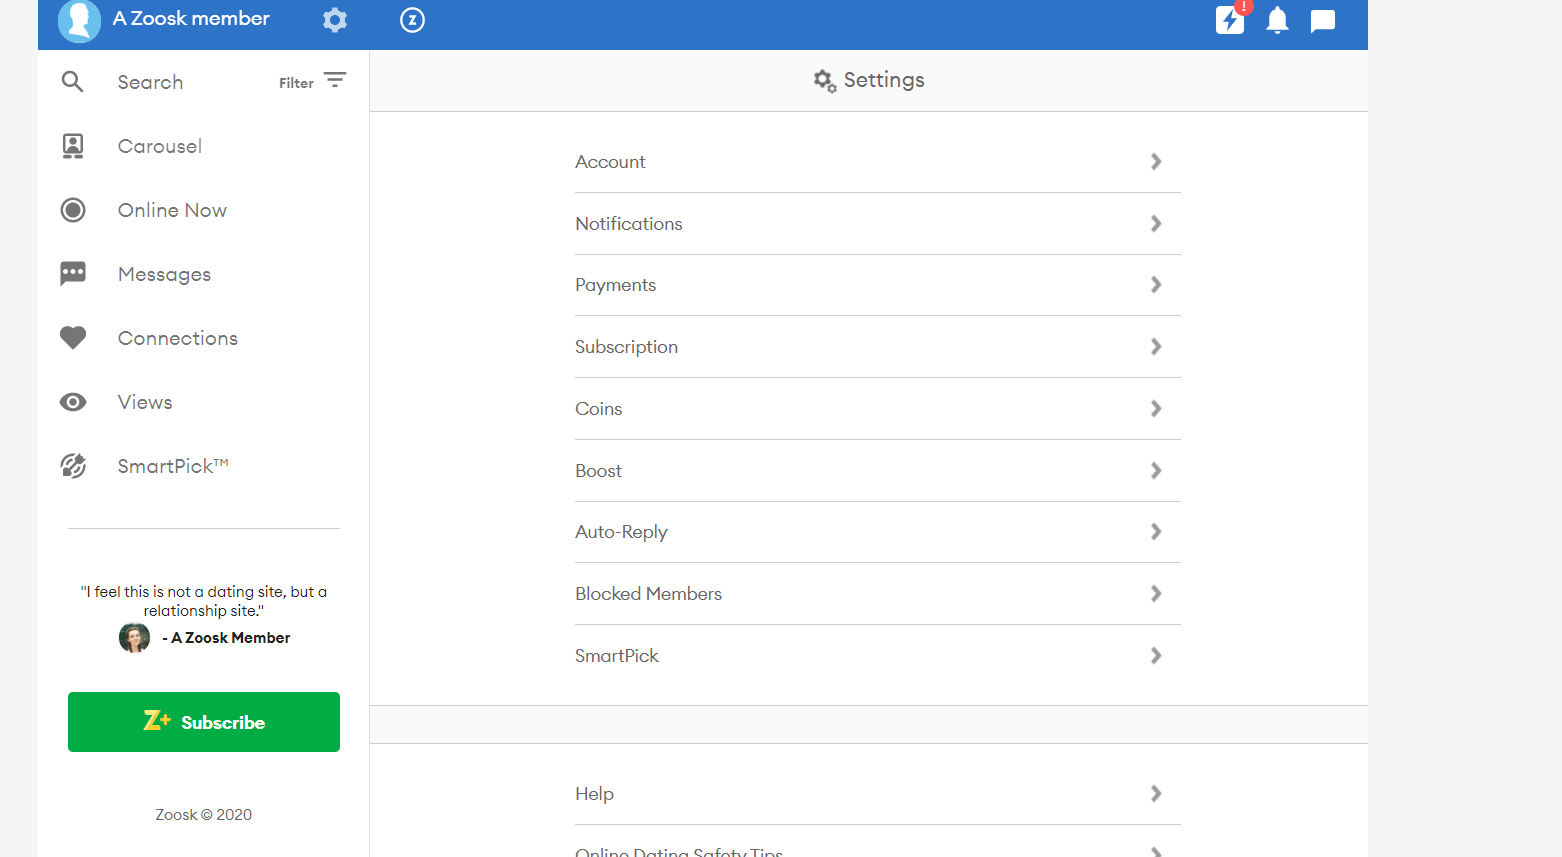Open SmartPick settings row
The height and width of the screenshot is (857, 1562).
click(878, 656)
